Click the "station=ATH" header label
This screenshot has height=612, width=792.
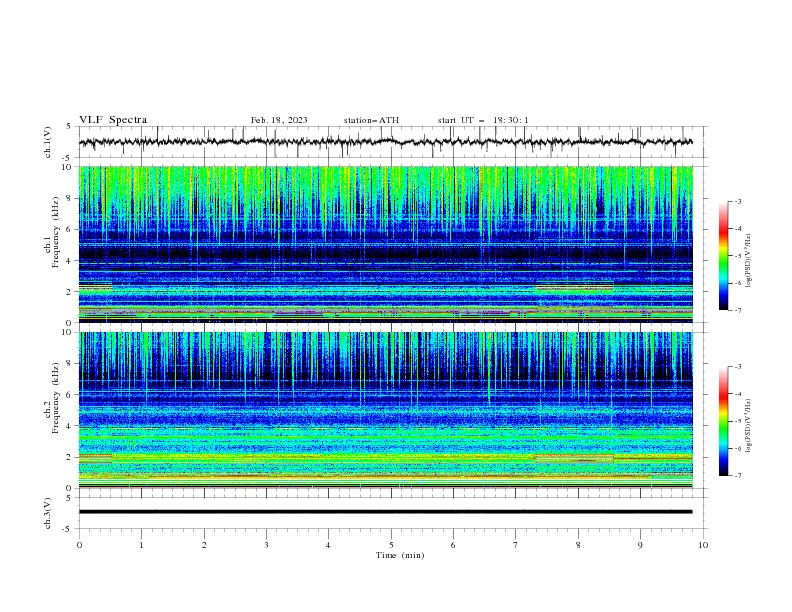pos(371,120)
